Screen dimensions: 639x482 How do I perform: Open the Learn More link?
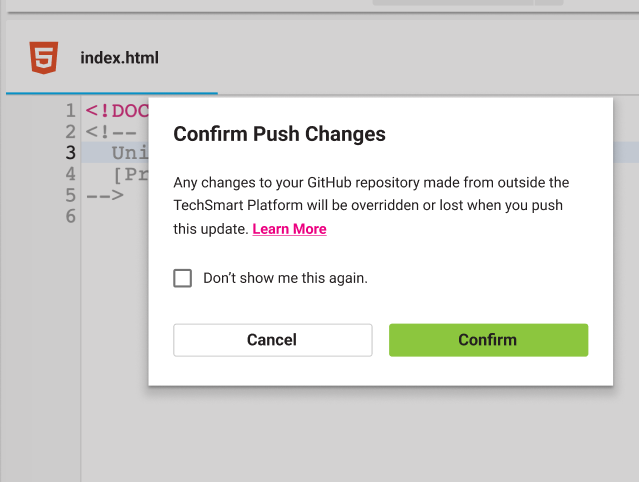point(289,229)
